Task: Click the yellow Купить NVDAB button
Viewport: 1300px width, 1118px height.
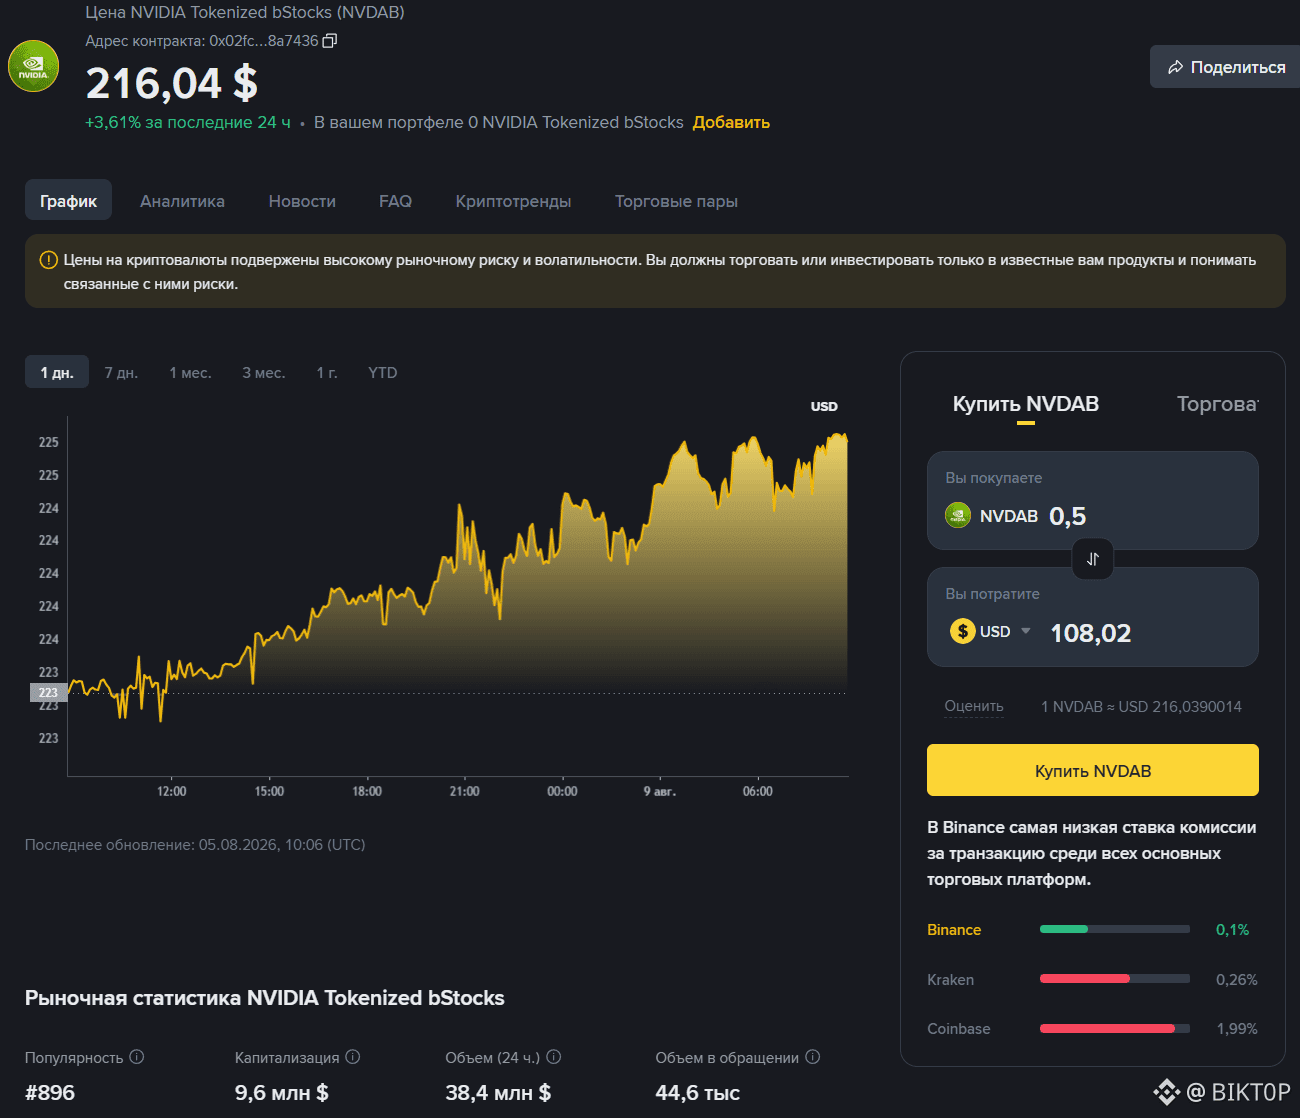Action: click(x=1093, y=770)
